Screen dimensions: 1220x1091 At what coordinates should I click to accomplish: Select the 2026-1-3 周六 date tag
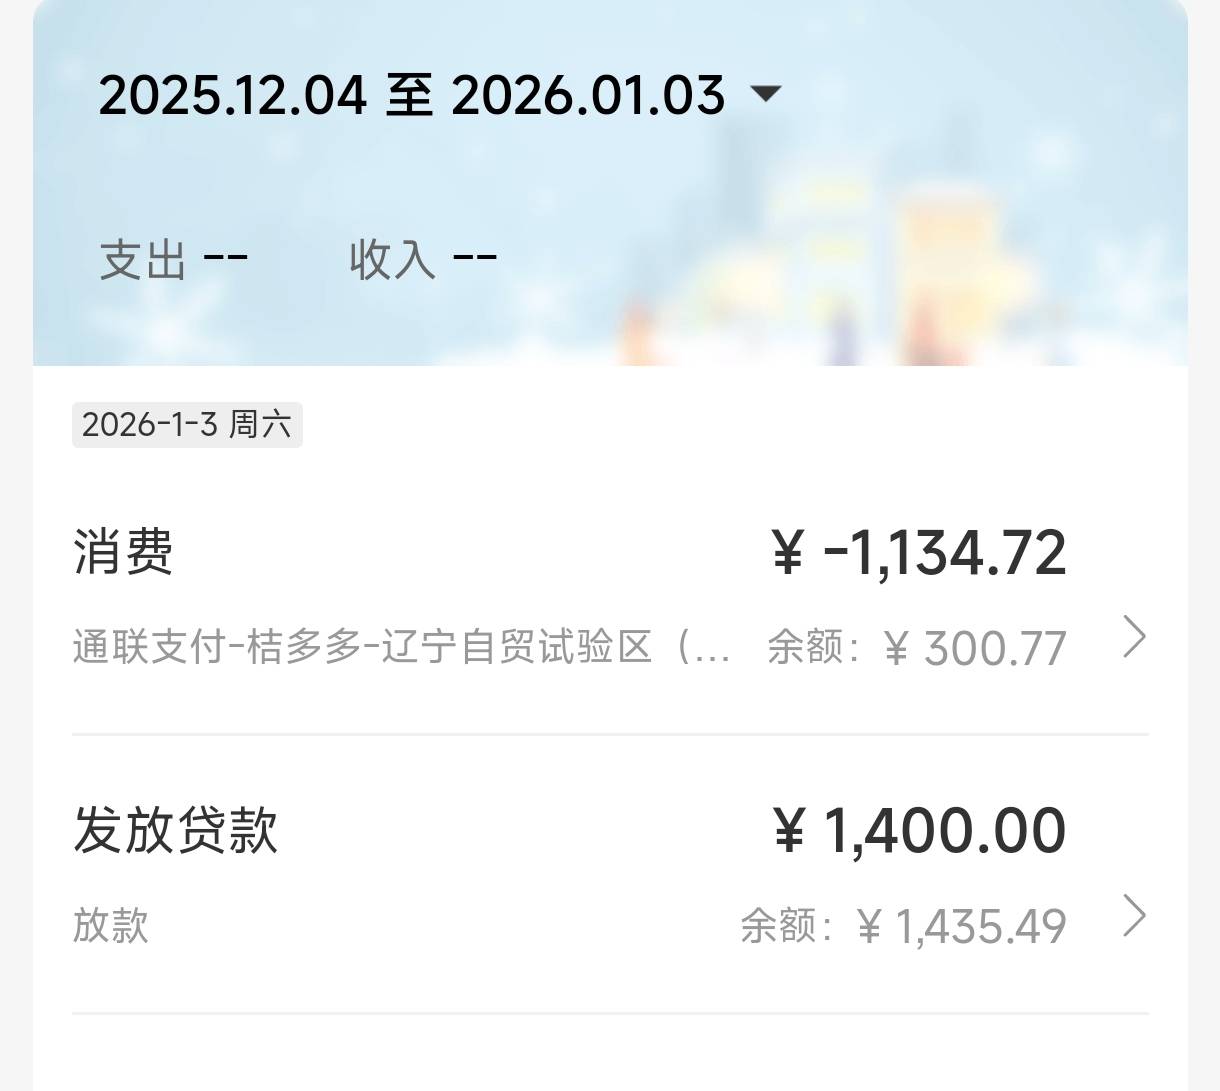click(x=187, y=425)
